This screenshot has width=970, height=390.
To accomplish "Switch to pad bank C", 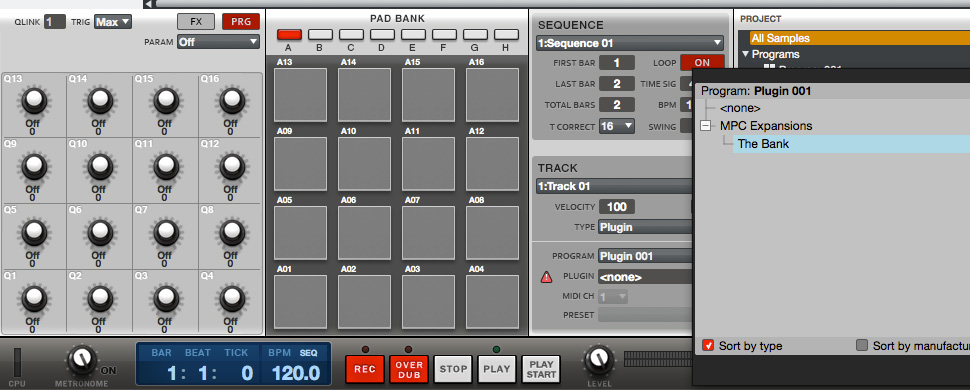I will point(351,35).
